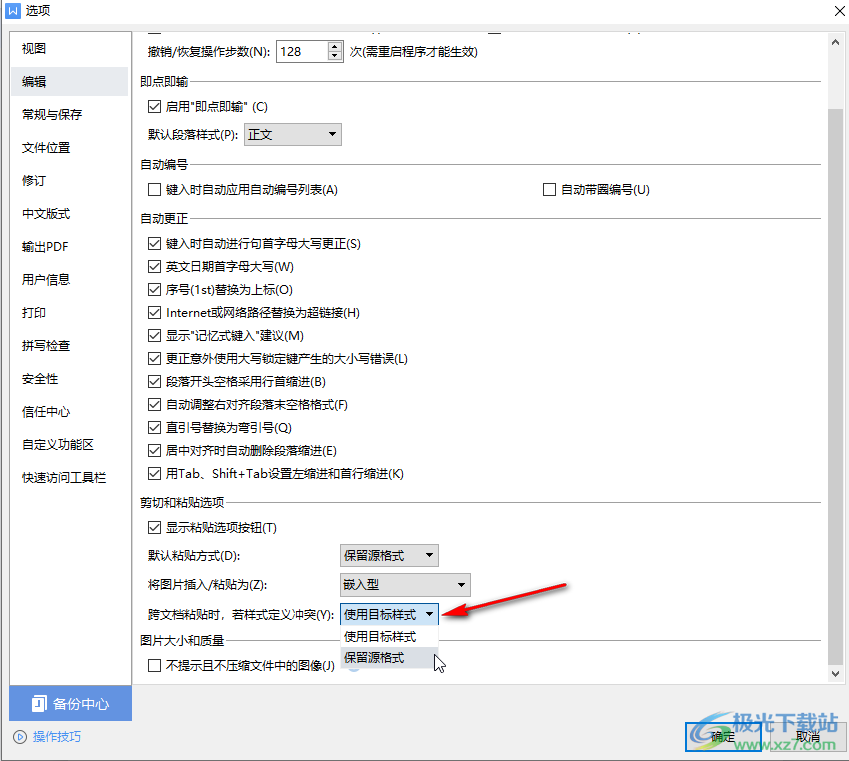Image resolution: width=849 pixels, height=761 pixels.
Task: Open the 默认粘贴方式 dropdown
Action: tap(389, 556)
